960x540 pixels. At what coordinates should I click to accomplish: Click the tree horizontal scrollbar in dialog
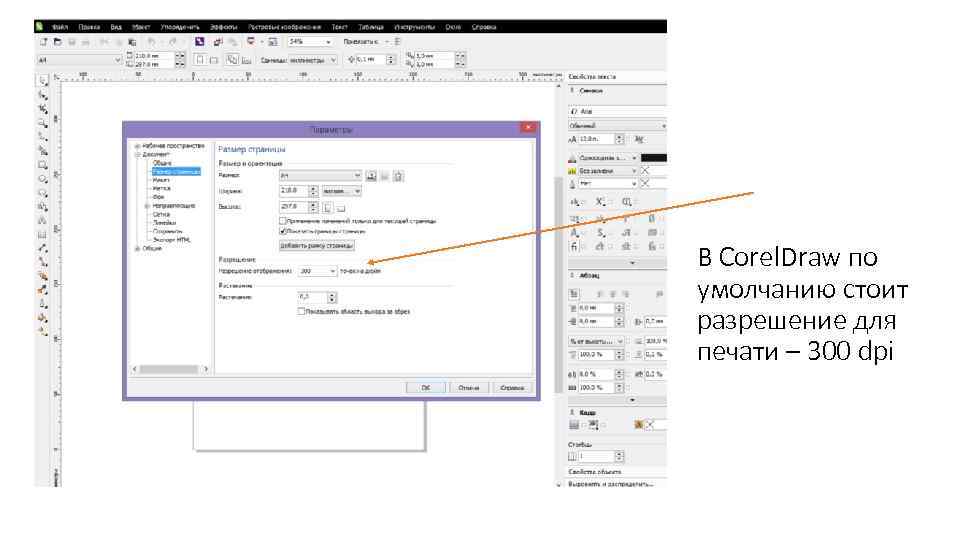pyautogui.click(x=171, y=369)
